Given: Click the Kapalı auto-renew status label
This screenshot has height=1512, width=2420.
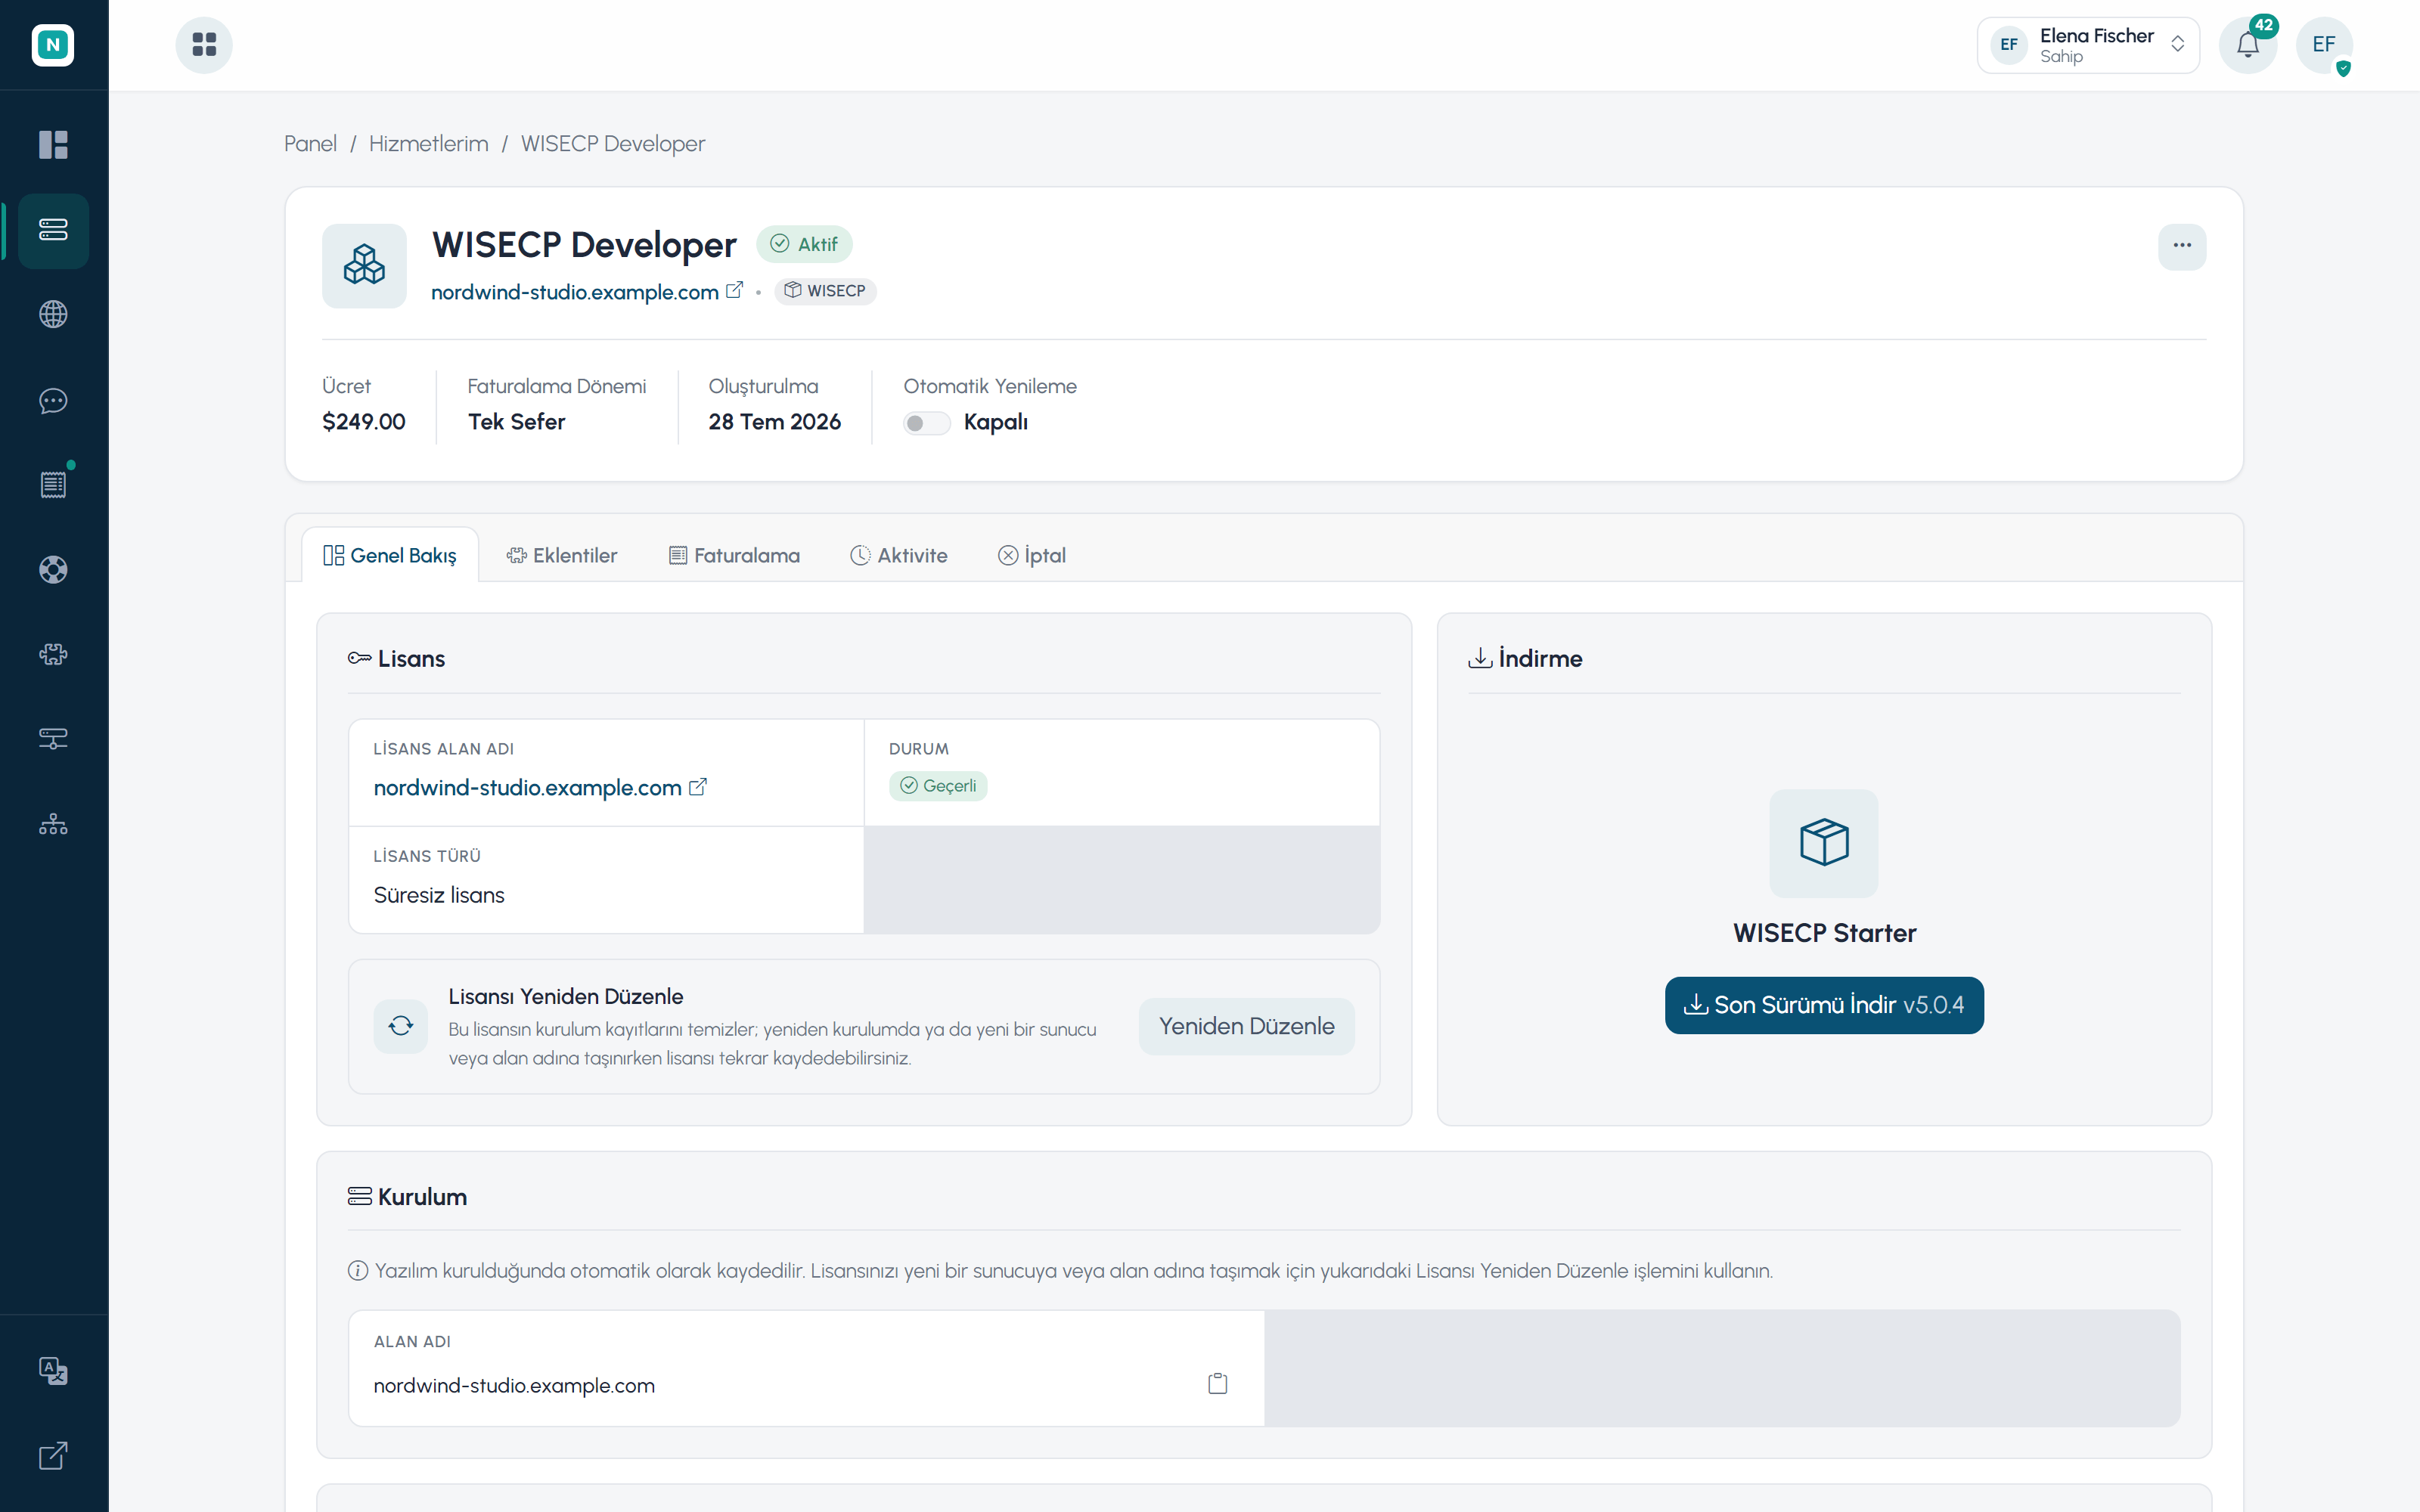Looking at the screenshot, I should click(x=996, y=422).
